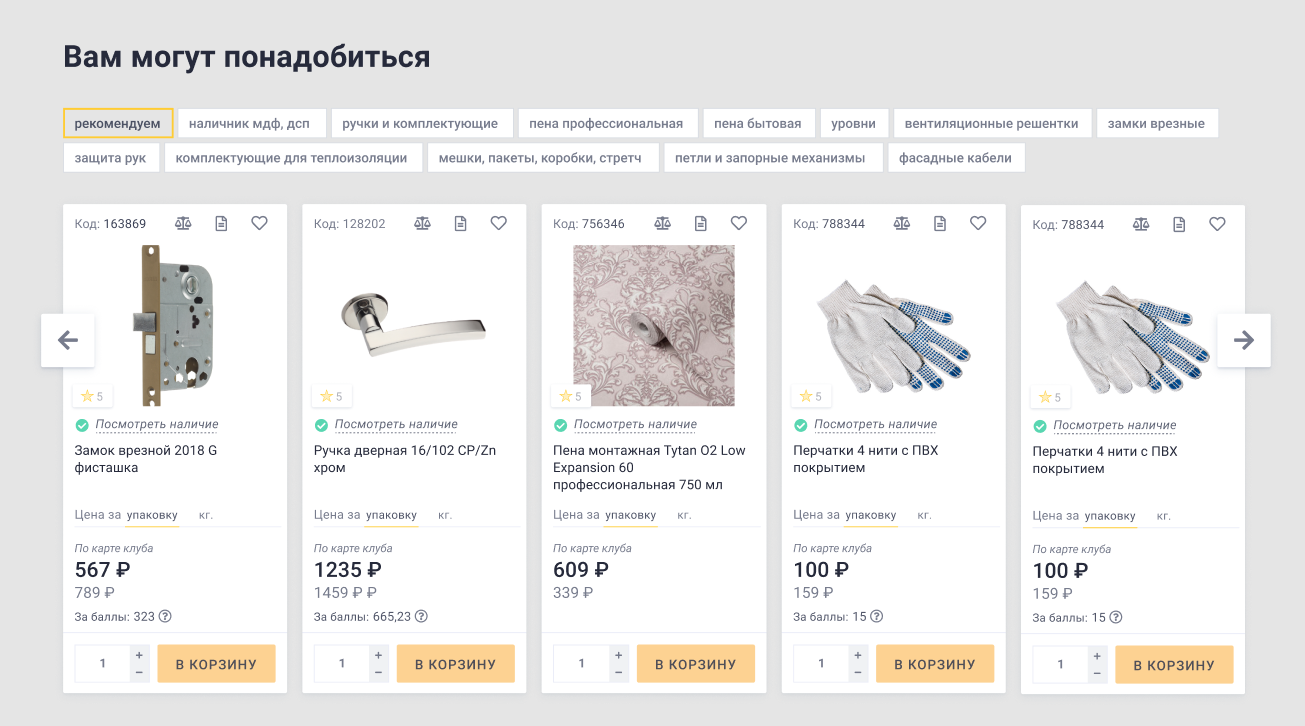This screenshot has height=726, width=1305.
Task: Switch lock price unit to "кг."
Action: (x=206, y=515)
